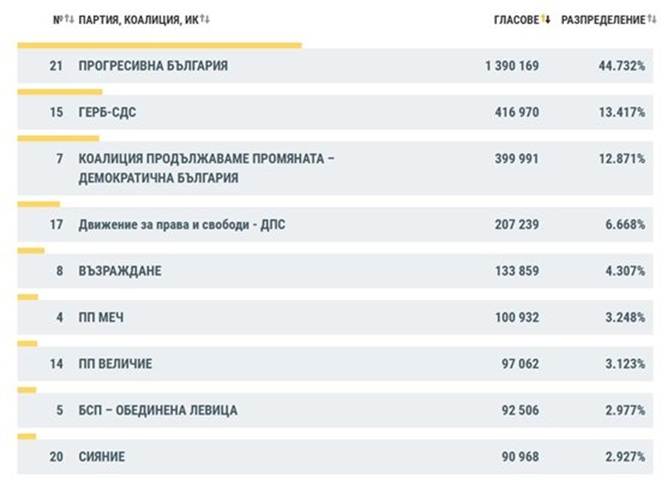Image resolution: width=668 pixels, height=480 pixels.
Task: Open the ВЪЗРАЖДАНЕ party row
Action: [119, 271]
